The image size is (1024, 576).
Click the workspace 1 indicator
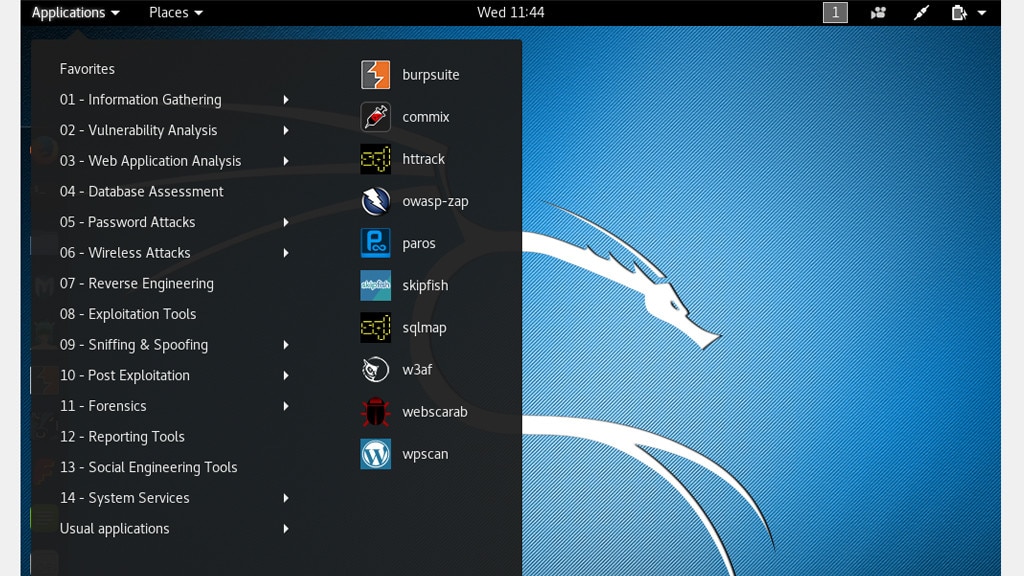tap(835, 12)
